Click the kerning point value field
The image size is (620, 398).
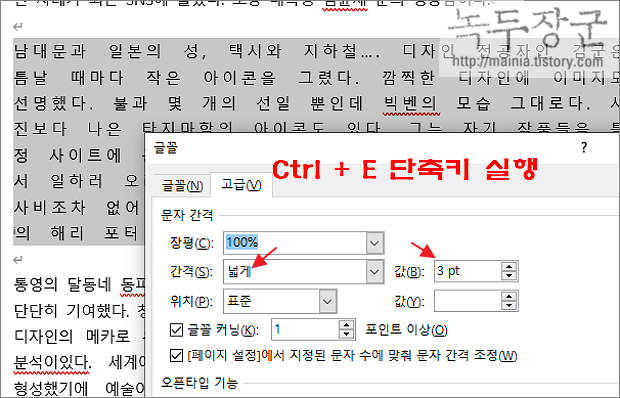pyautogui.click(x=305, y=329)
